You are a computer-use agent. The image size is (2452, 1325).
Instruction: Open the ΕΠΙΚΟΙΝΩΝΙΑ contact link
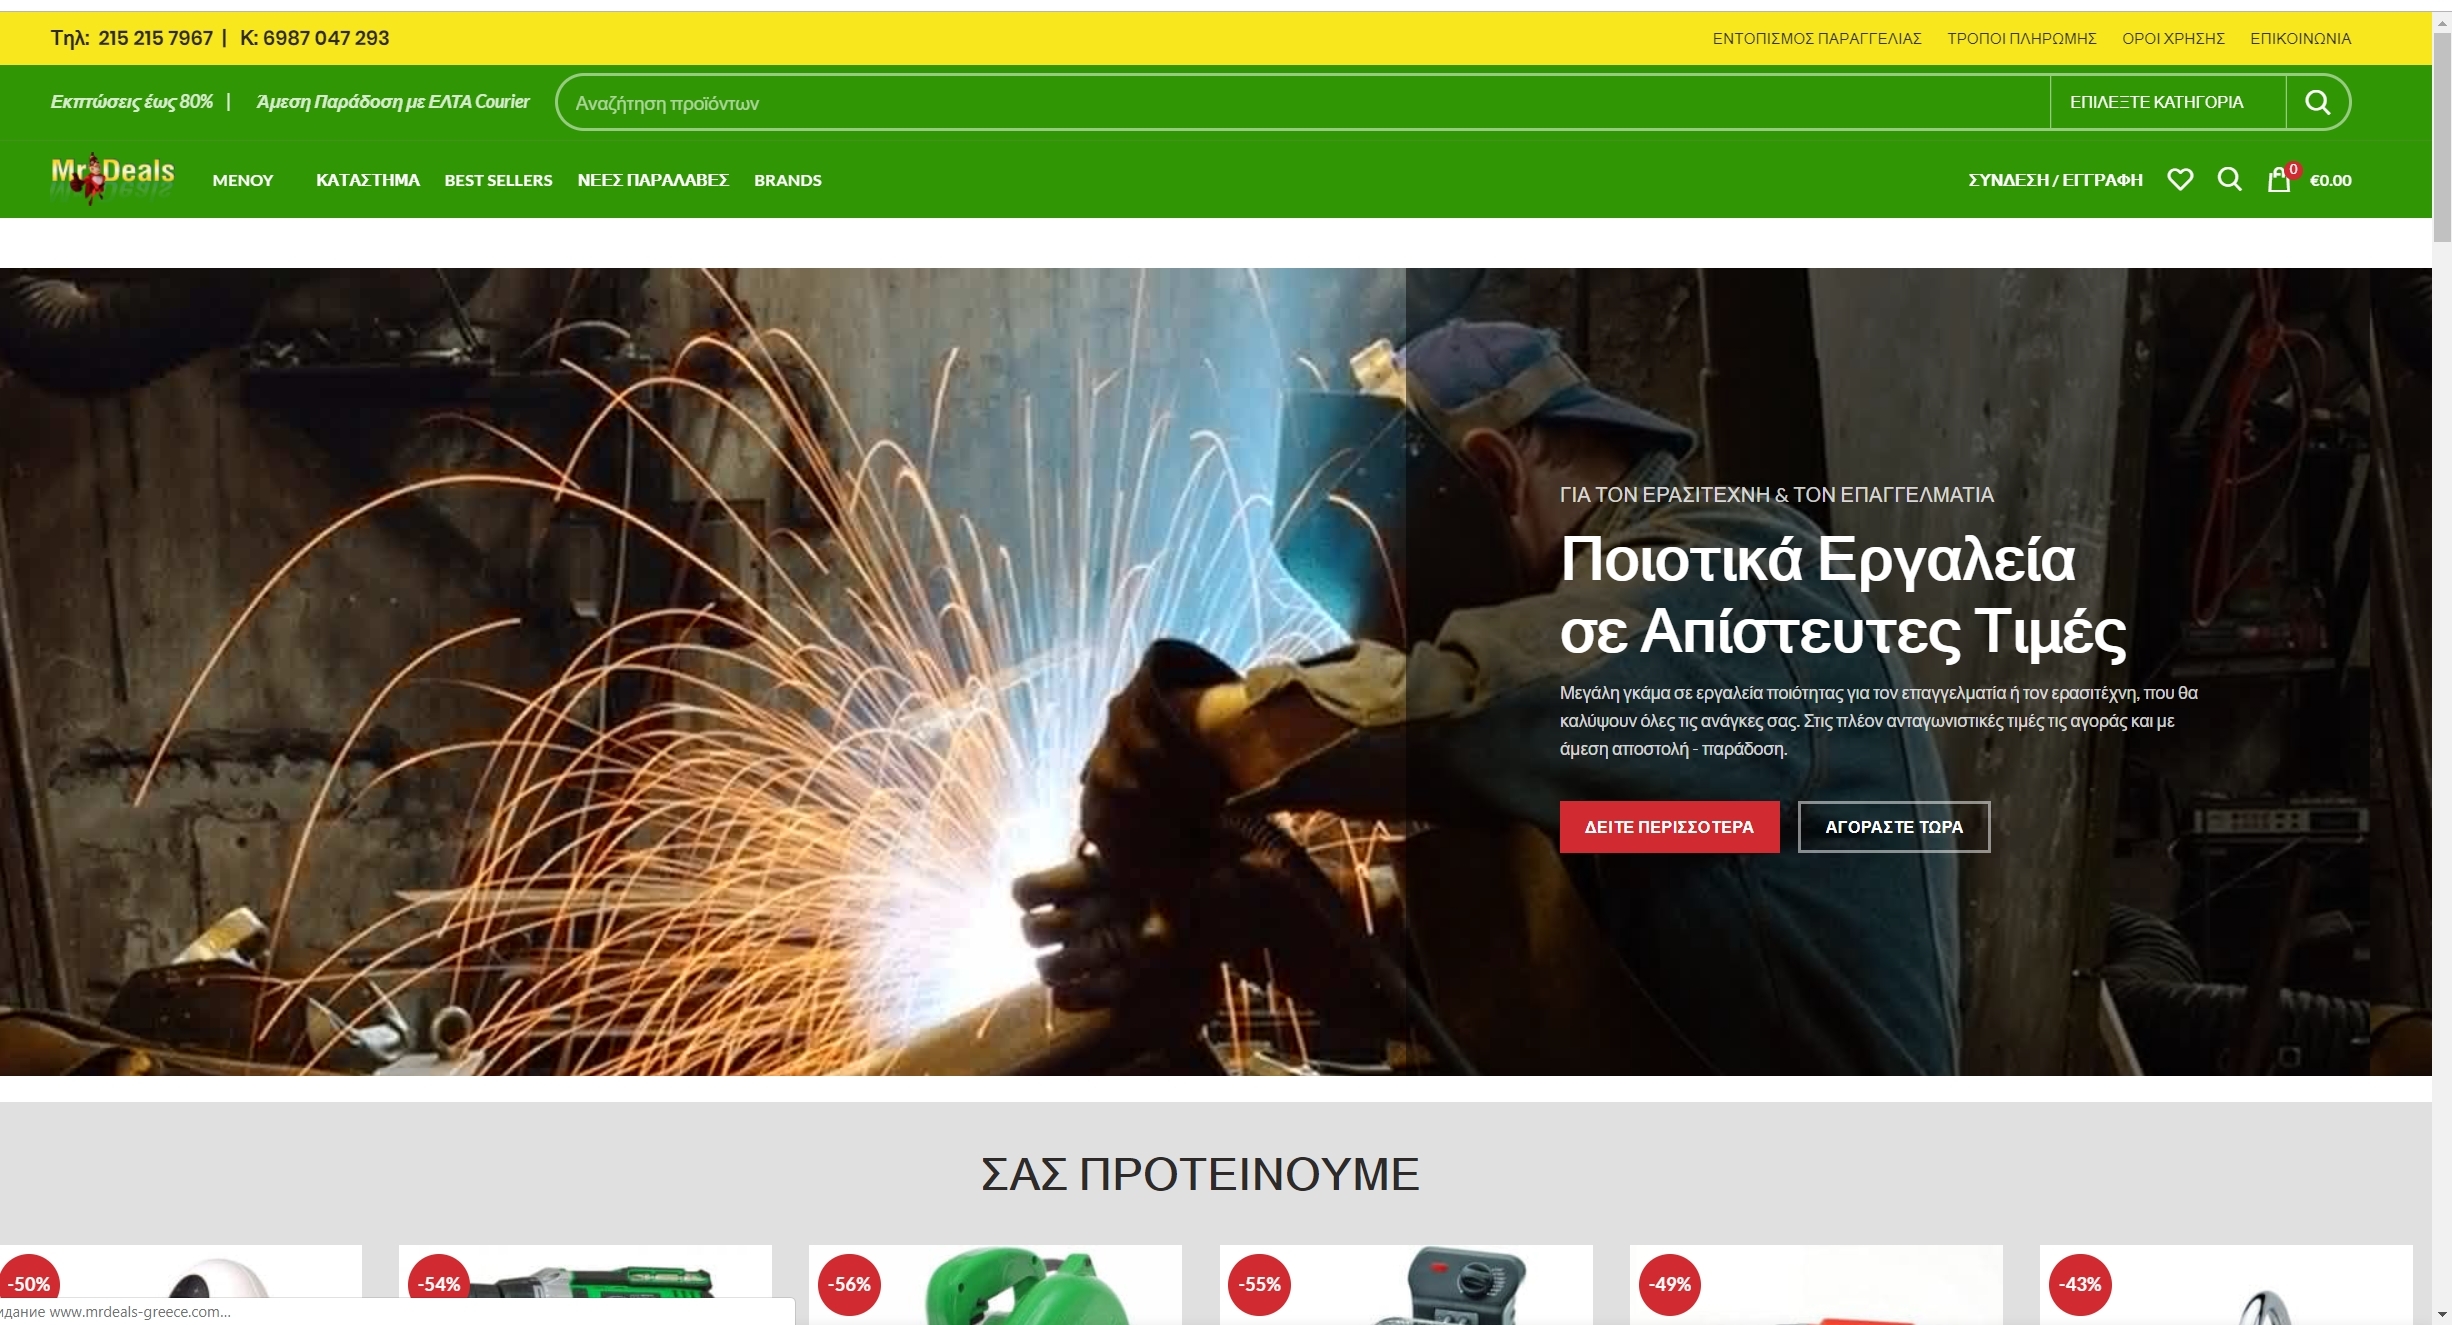(x=2300, y=39)
